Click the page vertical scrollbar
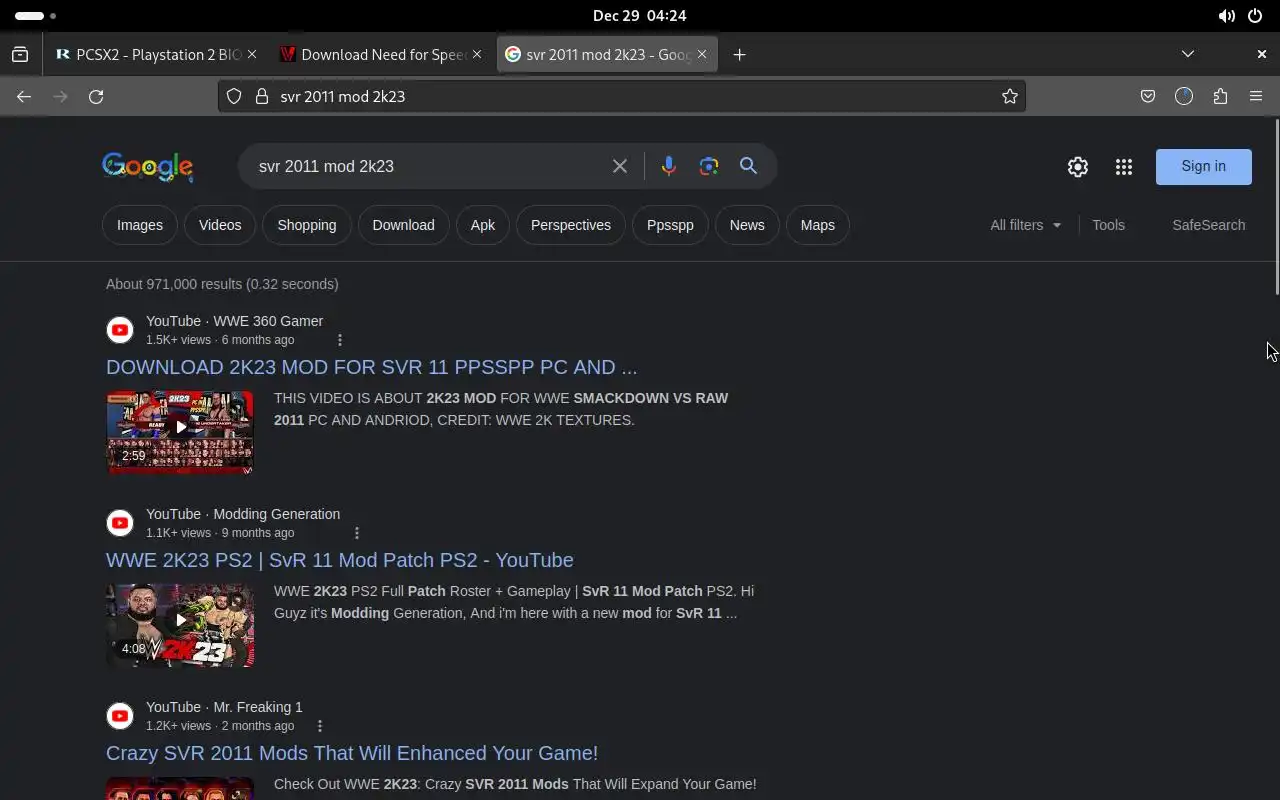Viewport: 1280px width, 800px height. pyautogui.click(x=1275, y=207)
